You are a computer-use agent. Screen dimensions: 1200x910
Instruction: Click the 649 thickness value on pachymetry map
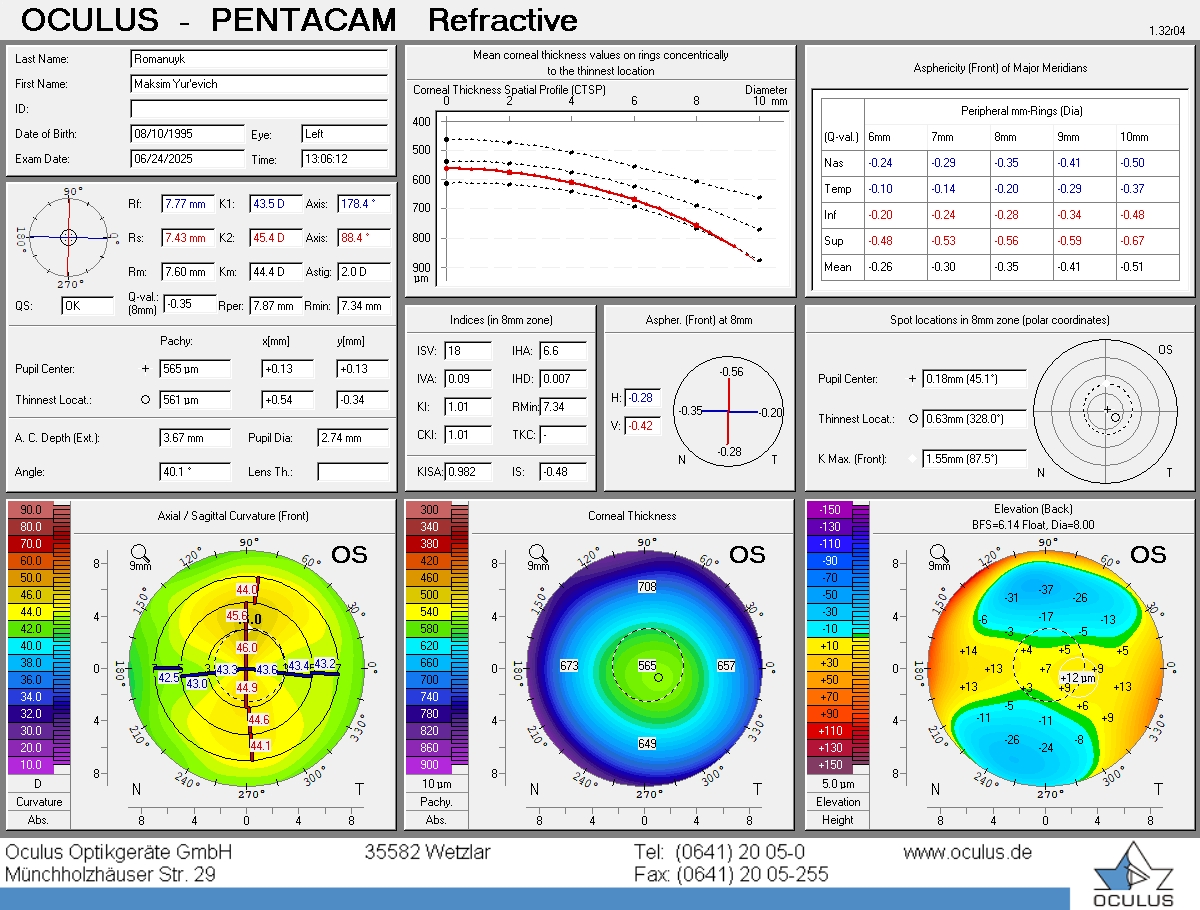tap(647, 744)
